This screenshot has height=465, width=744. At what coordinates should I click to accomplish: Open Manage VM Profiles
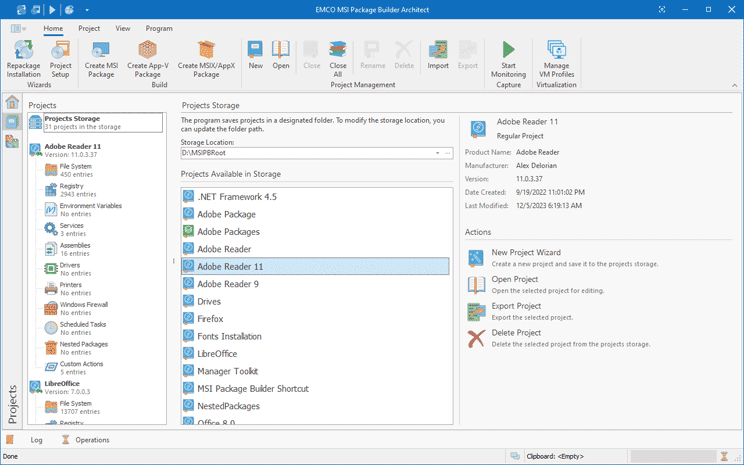[556, 59]
